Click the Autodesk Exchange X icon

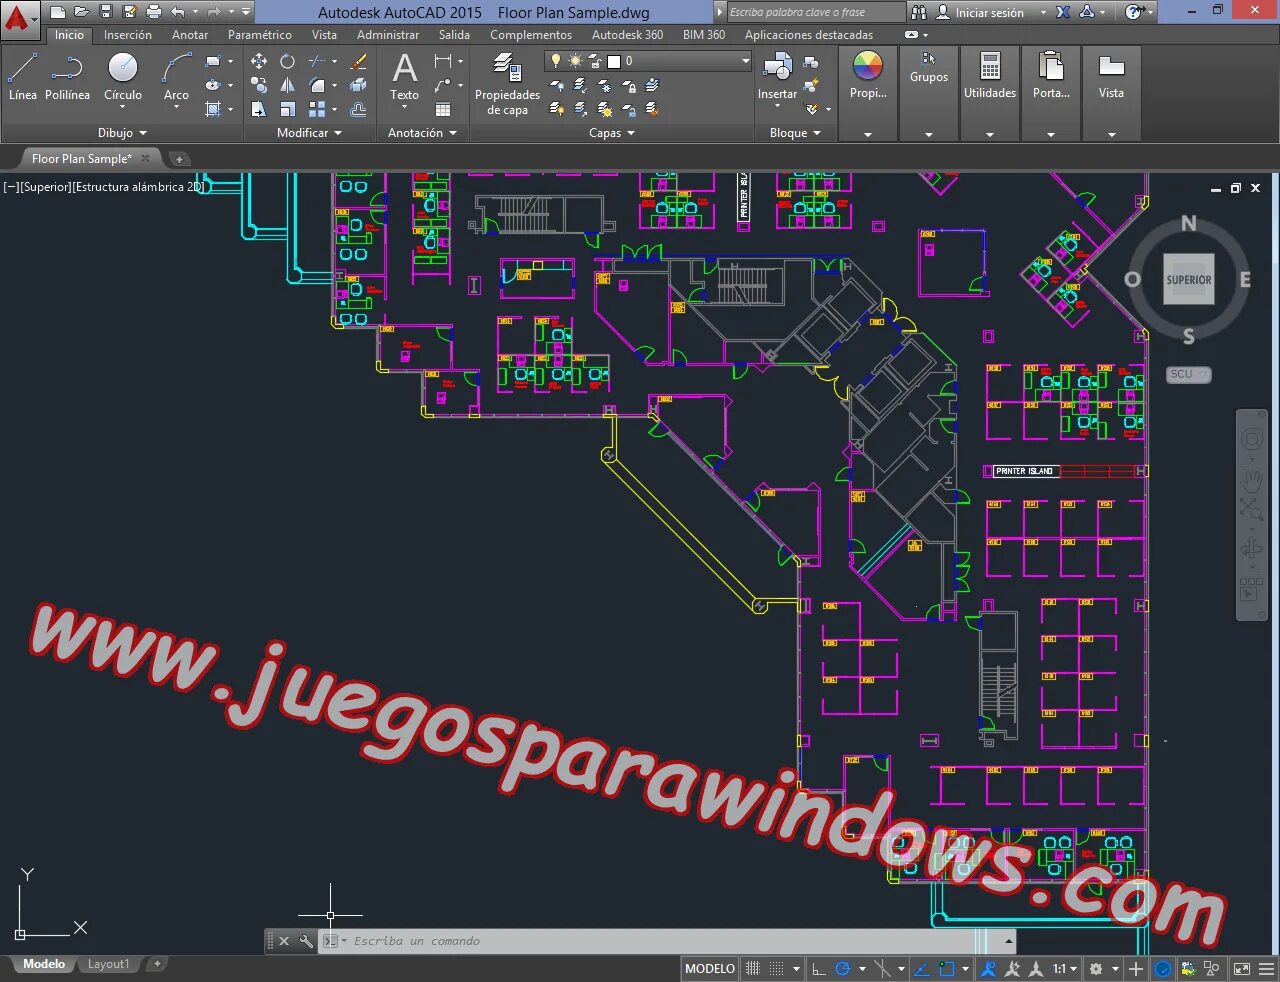1063,12
